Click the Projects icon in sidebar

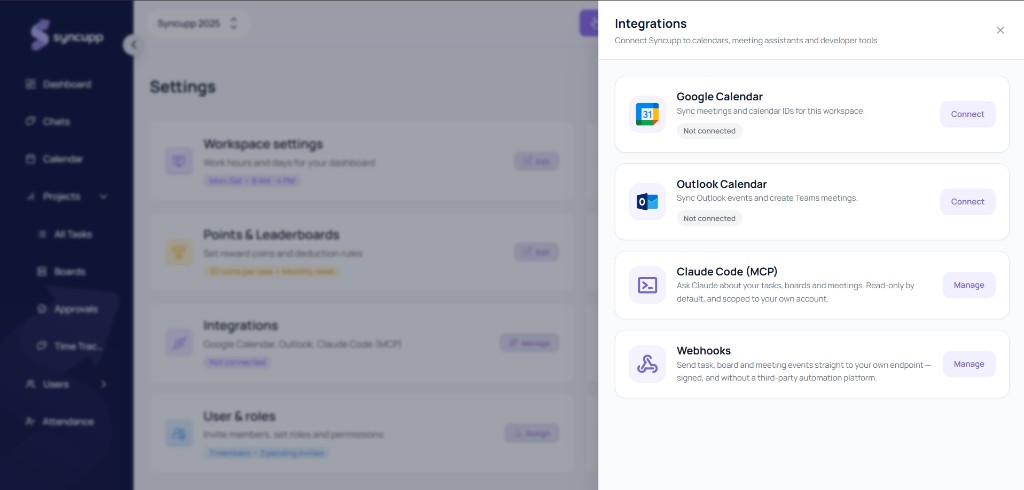point(30,197)
